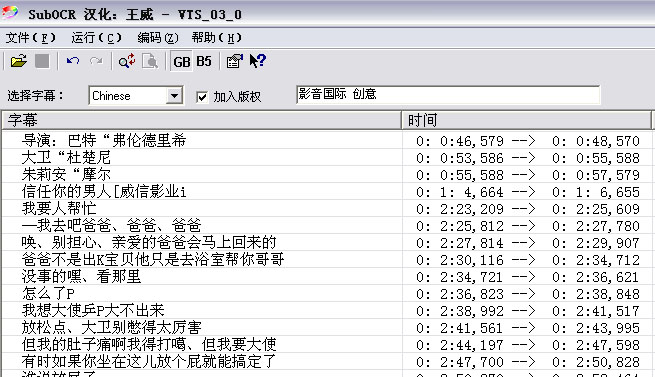The image size is (655, 377).
Task: Click the 时间 column header
Action: 526,120
